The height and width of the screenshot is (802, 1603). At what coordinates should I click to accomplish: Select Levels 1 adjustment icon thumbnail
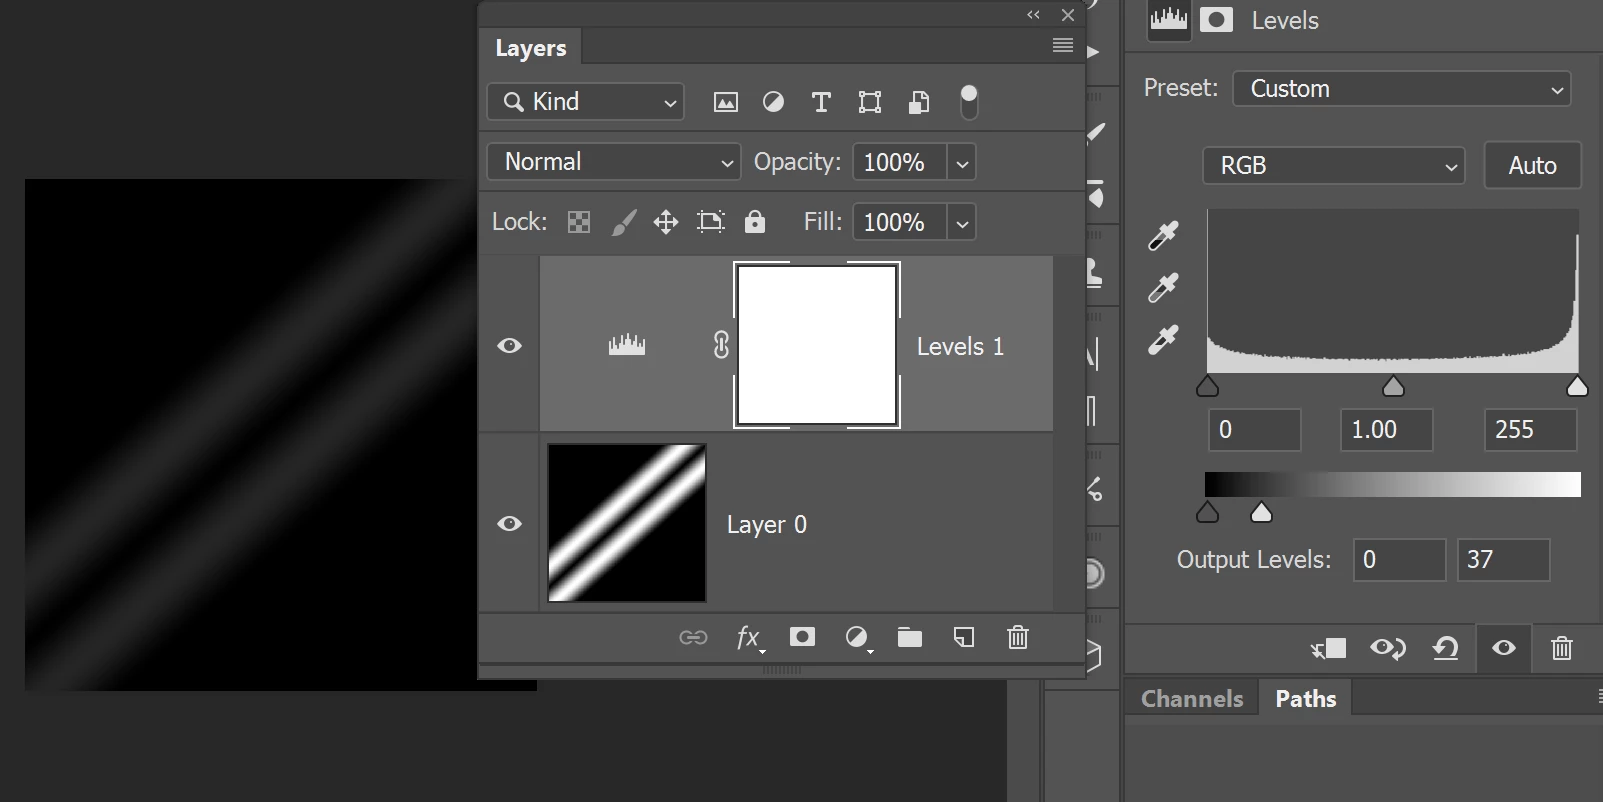point(627,345)
